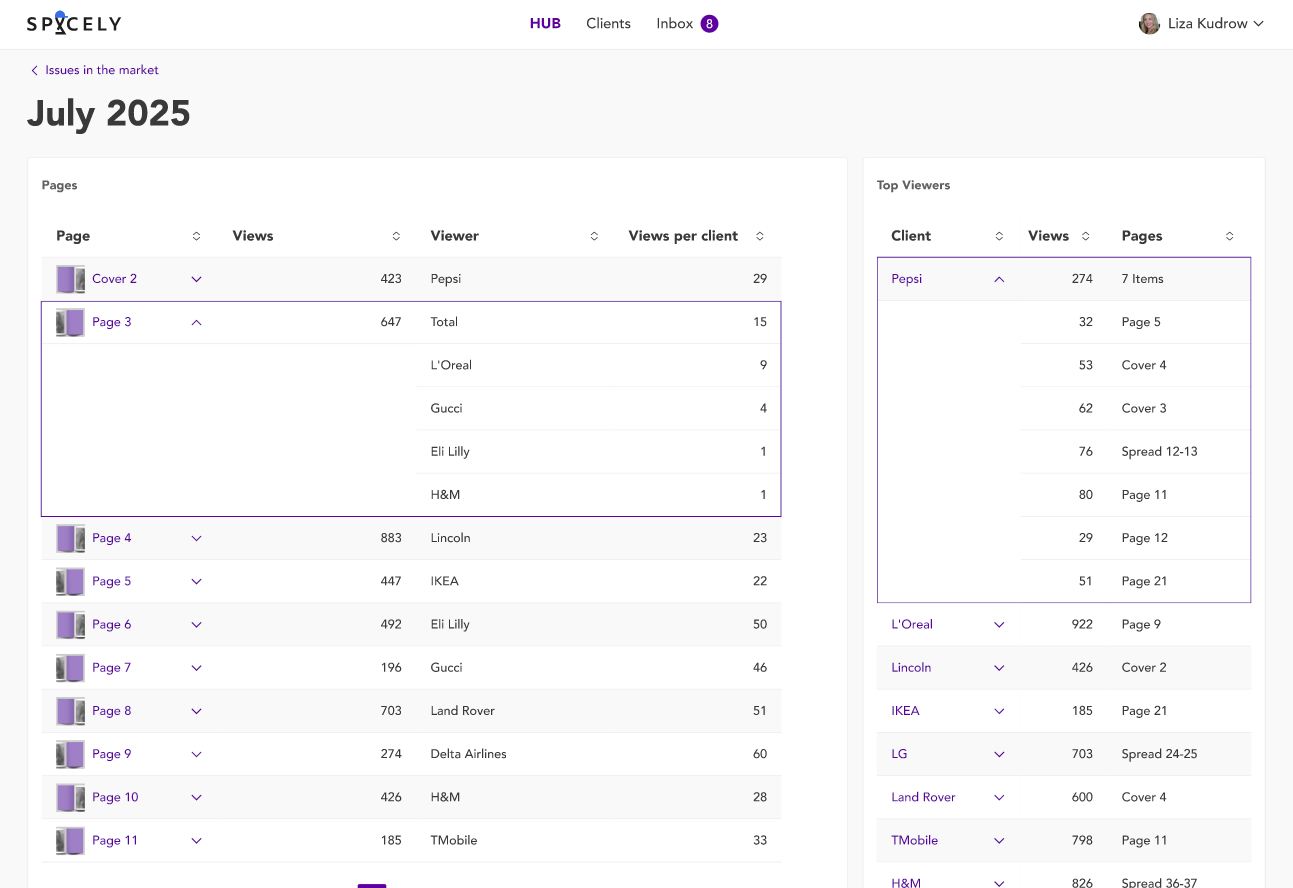Sort Top Viewers by Views
The height and width of the screenshot is (888, 1293).
[x=1086, y=236]
